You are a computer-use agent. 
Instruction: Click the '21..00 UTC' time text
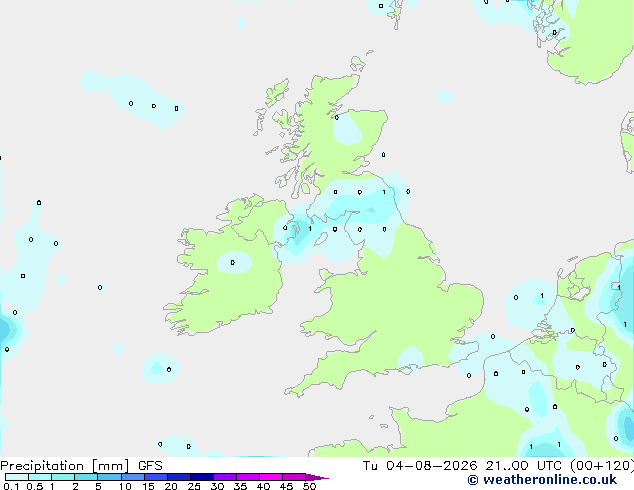pyautogui.click(x=524, y=466)
